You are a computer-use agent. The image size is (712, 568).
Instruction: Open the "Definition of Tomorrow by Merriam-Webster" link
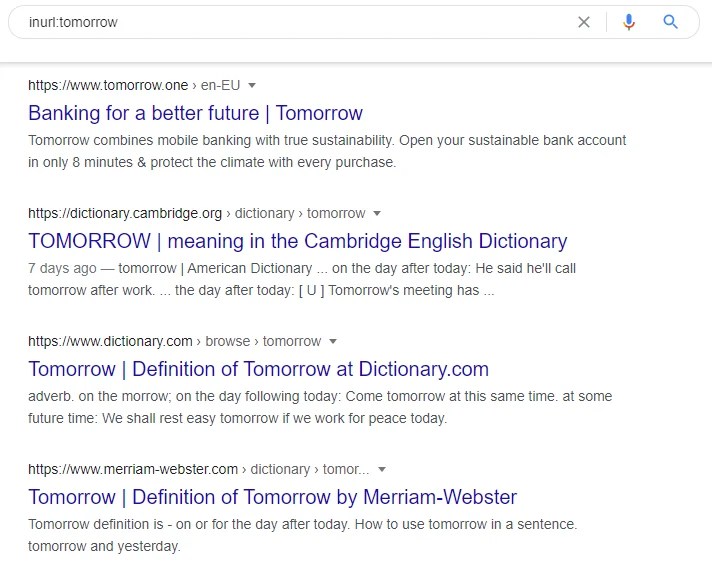[x=272, y=496]
